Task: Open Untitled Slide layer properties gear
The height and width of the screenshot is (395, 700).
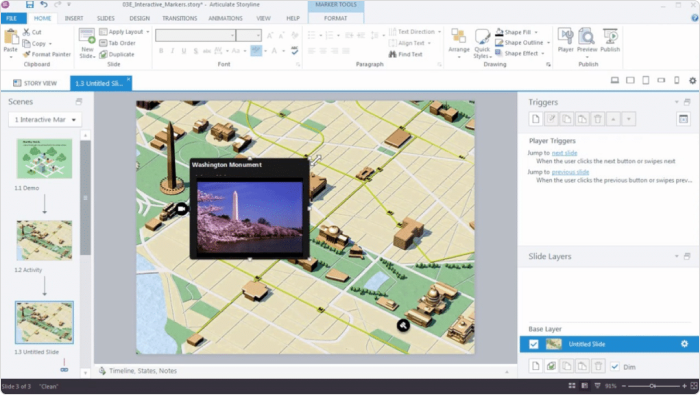Action: (684, 344)
